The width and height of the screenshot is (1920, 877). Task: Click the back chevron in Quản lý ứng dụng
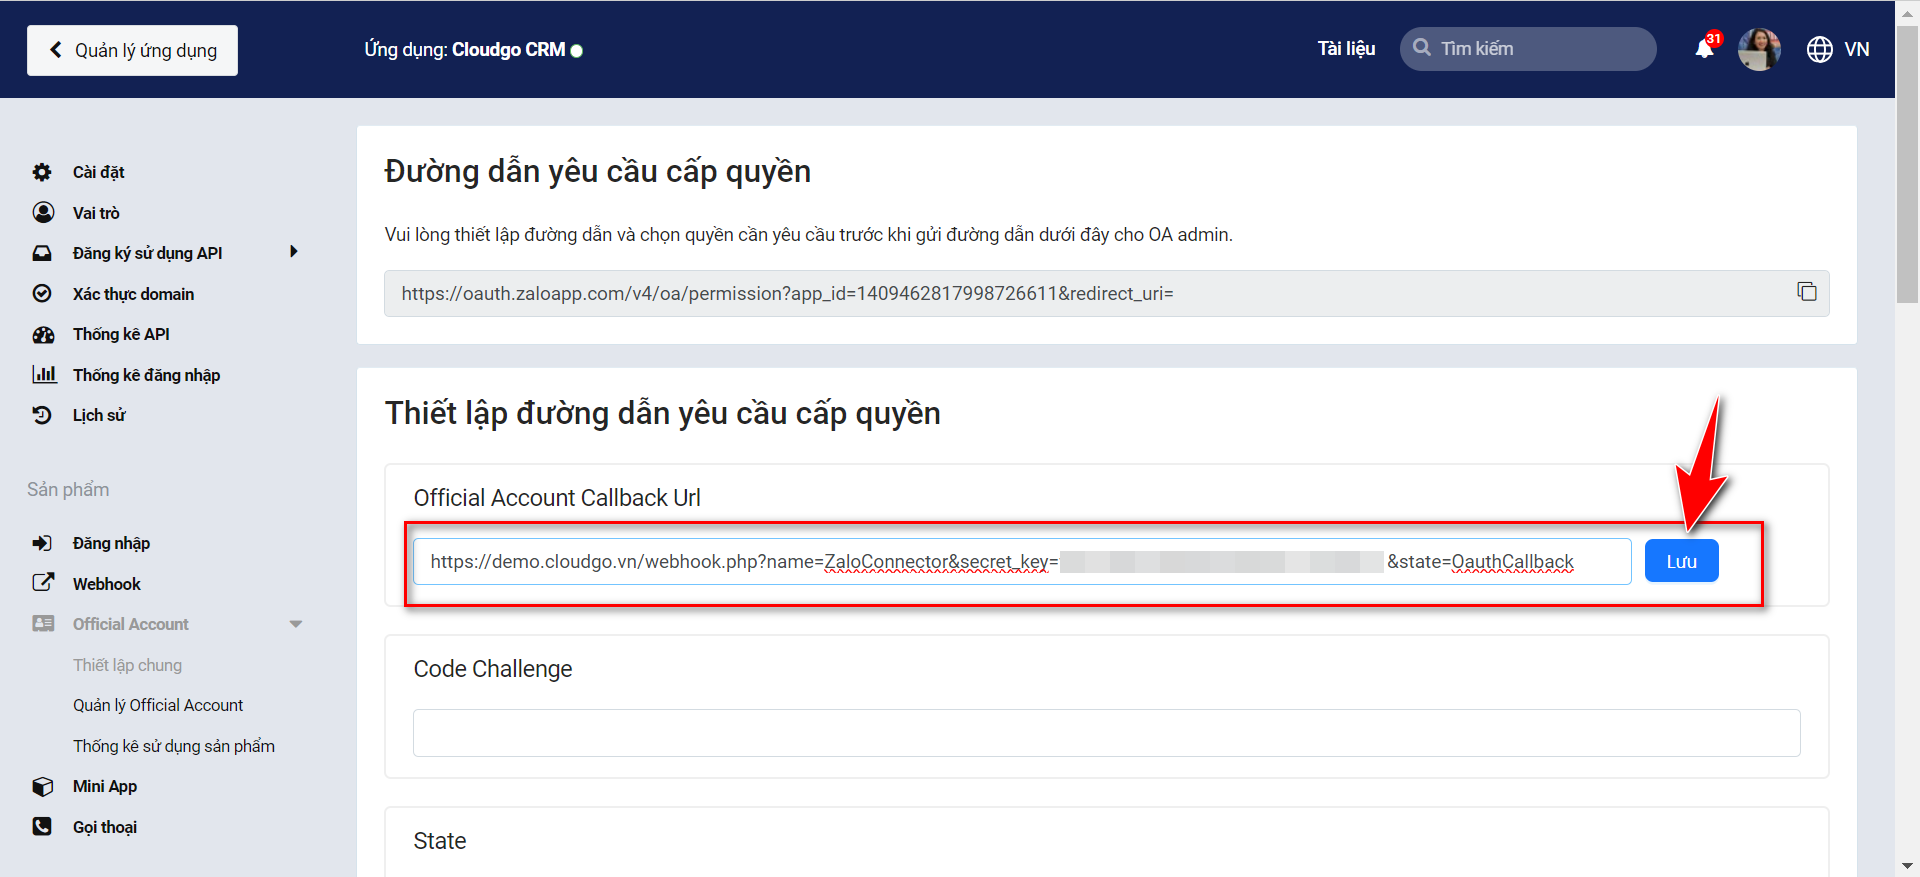click(x=56, y=50)
